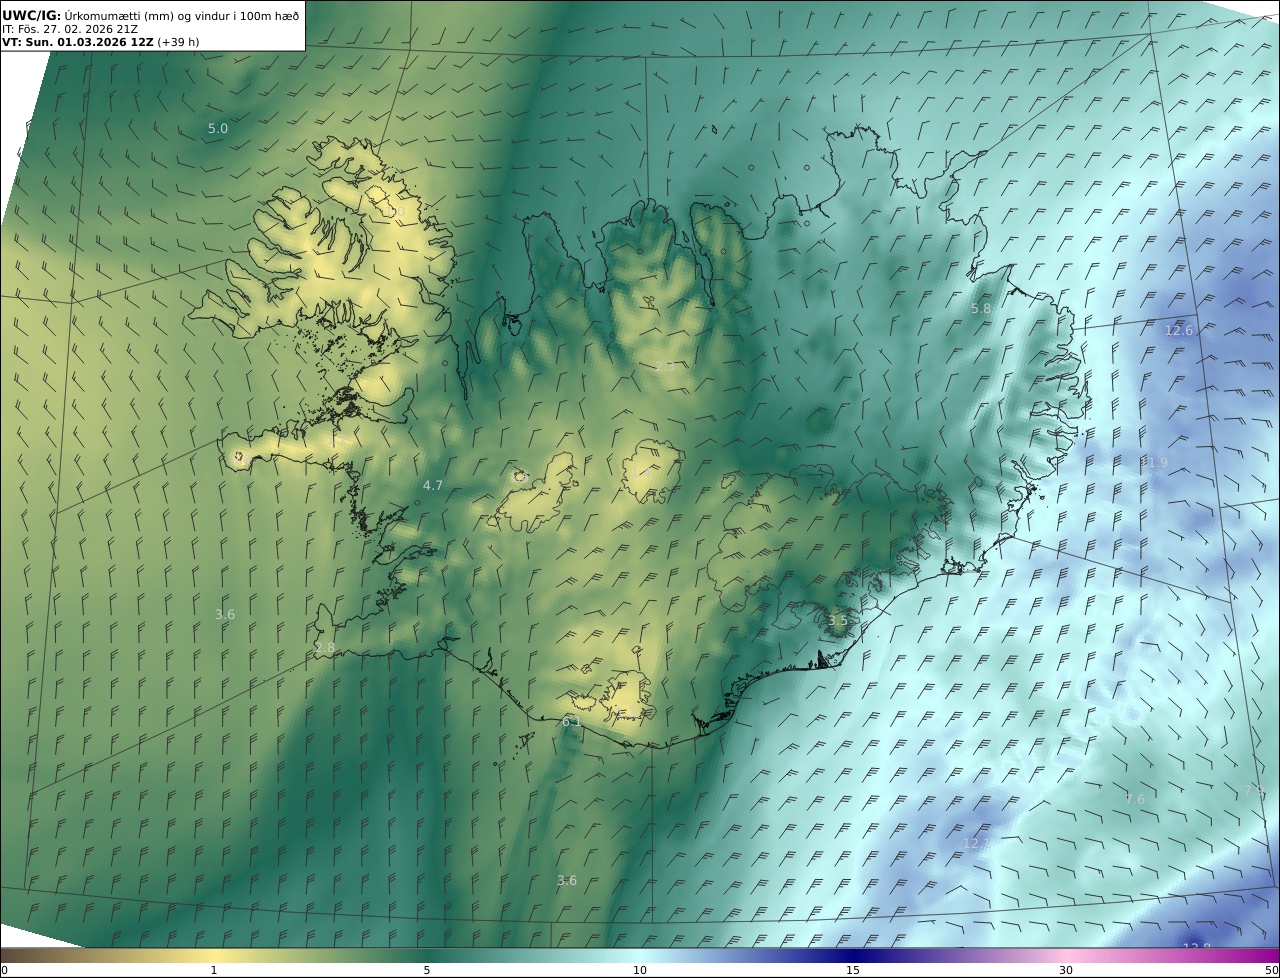
Task: Click the colorbar tick label '5'
Action: (427, 970)
